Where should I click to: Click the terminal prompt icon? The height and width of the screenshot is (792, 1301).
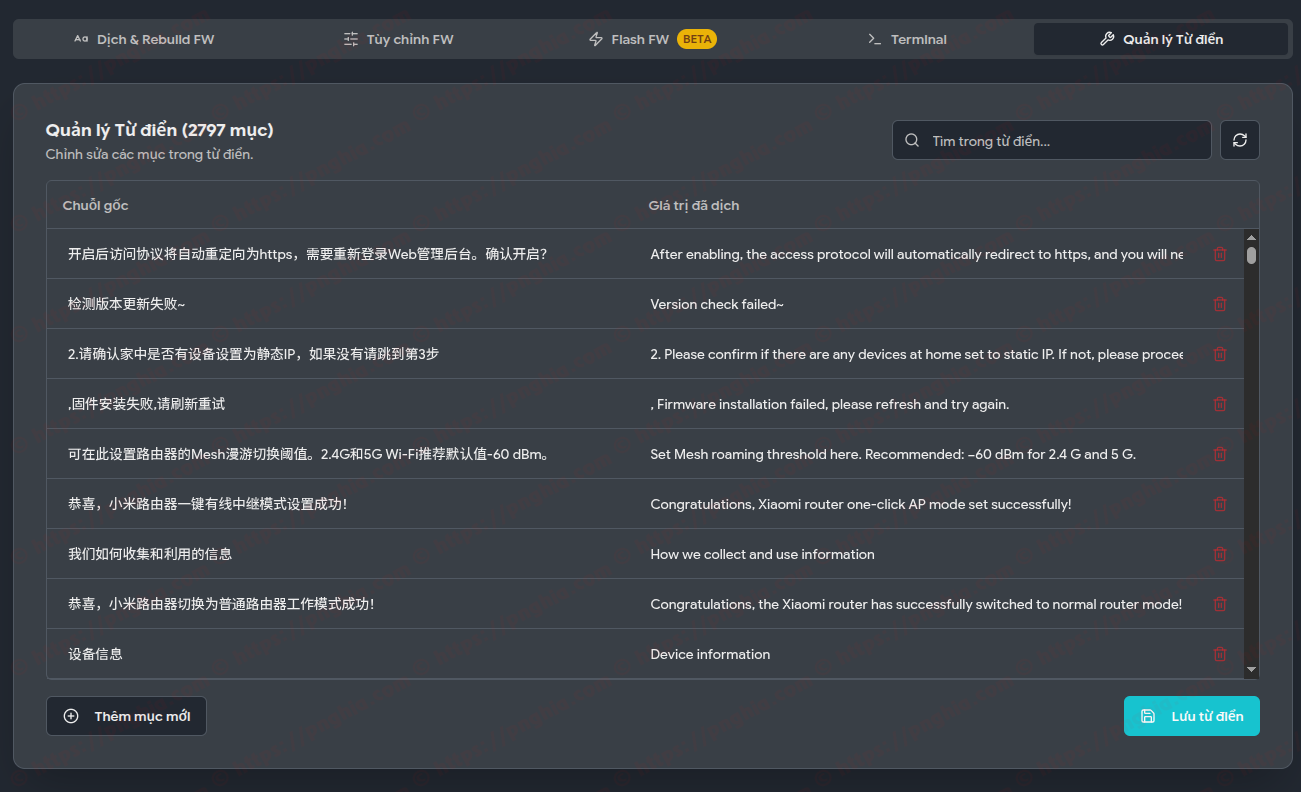(874, 39)
